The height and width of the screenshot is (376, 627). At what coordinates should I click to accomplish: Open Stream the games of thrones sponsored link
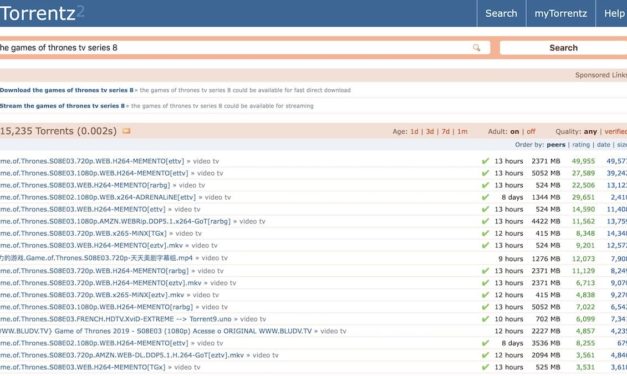click(x=62, y=106)
